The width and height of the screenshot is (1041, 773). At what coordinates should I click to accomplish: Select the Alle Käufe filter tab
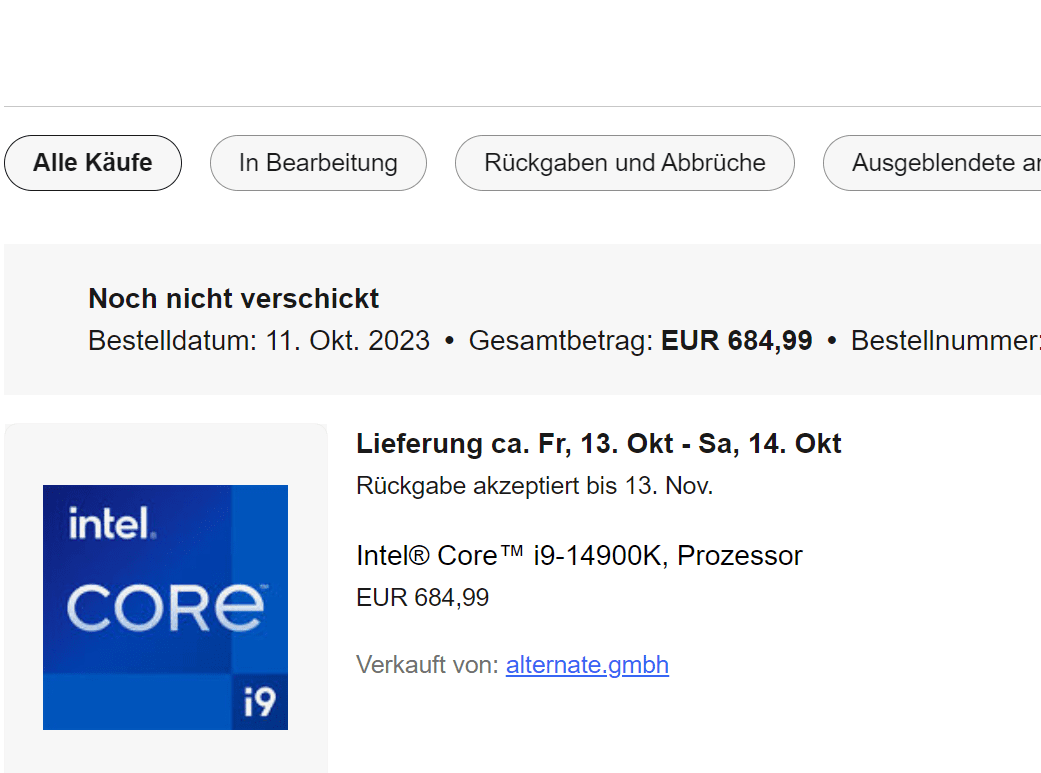point(93,163)
